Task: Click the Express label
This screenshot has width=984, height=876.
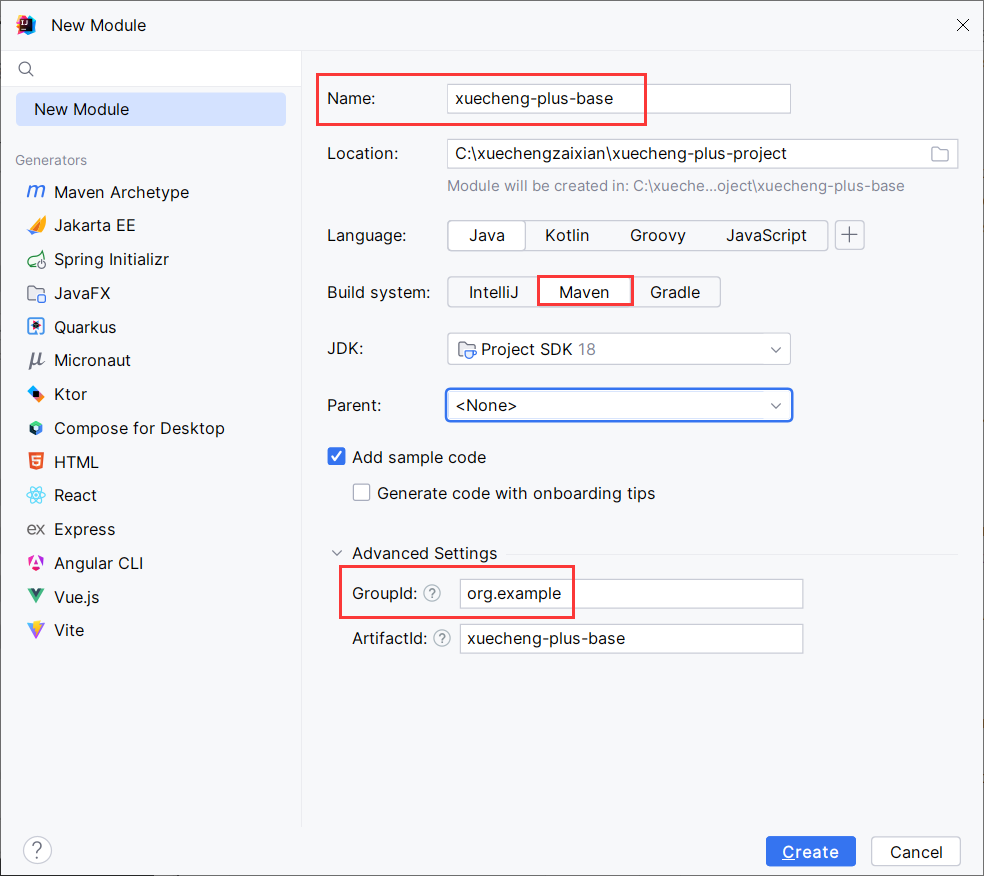Action: point(85,530)
